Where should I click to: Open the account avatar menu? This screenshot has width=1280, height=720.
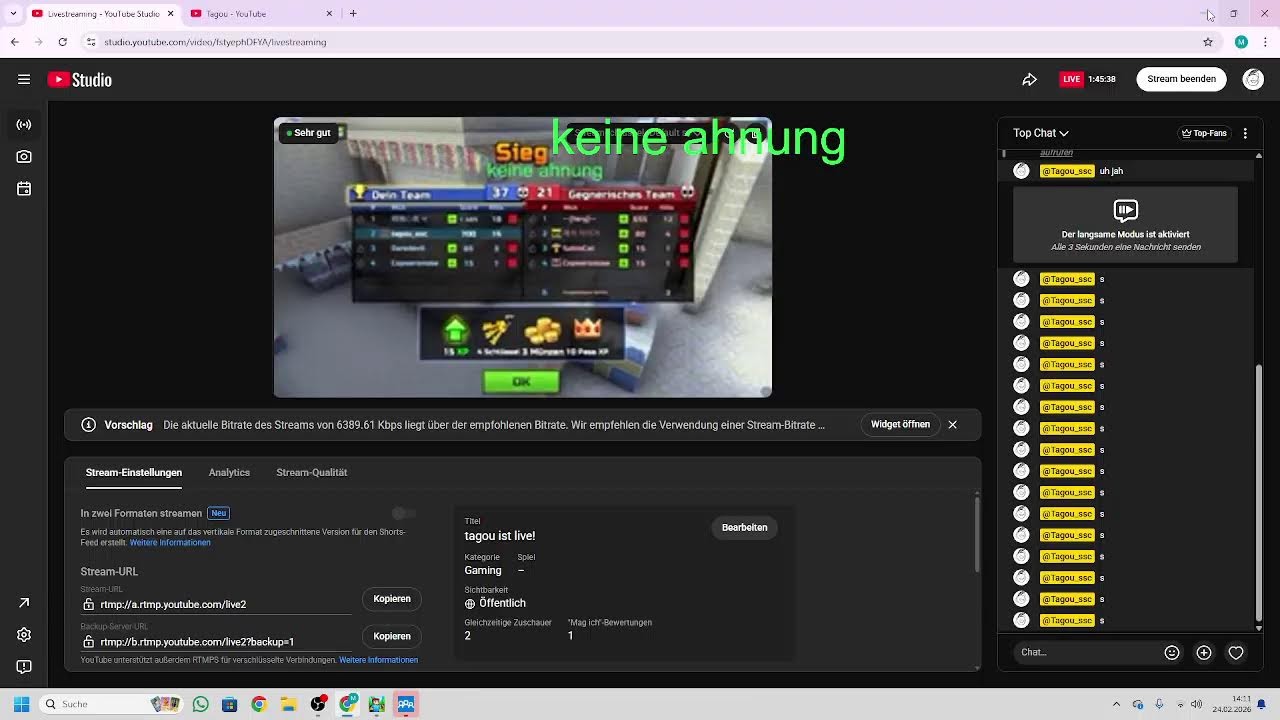click(1253, 79)
